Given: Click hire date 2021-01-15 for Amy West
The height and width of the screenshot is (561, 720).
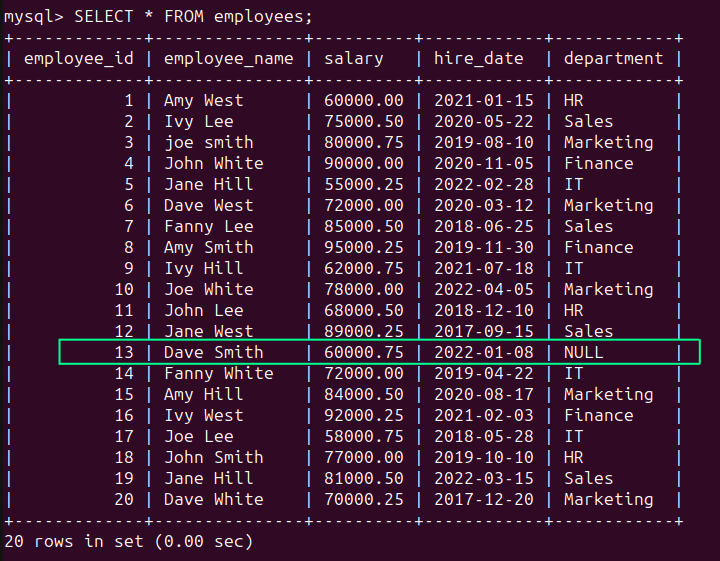Looking at the screenshot, I should point(483,100).
